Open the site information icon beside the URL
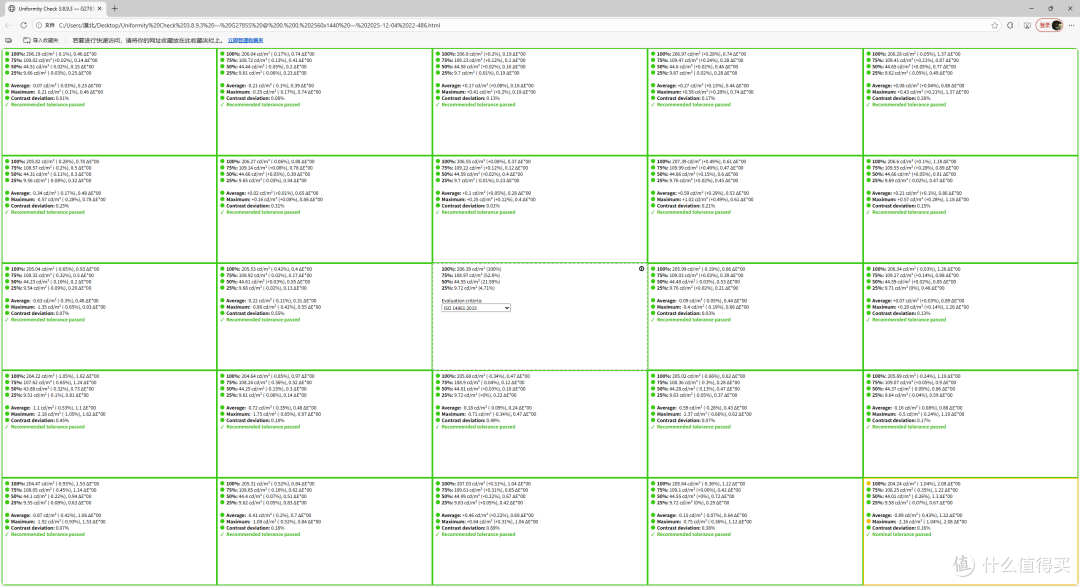 click(39, 25)
